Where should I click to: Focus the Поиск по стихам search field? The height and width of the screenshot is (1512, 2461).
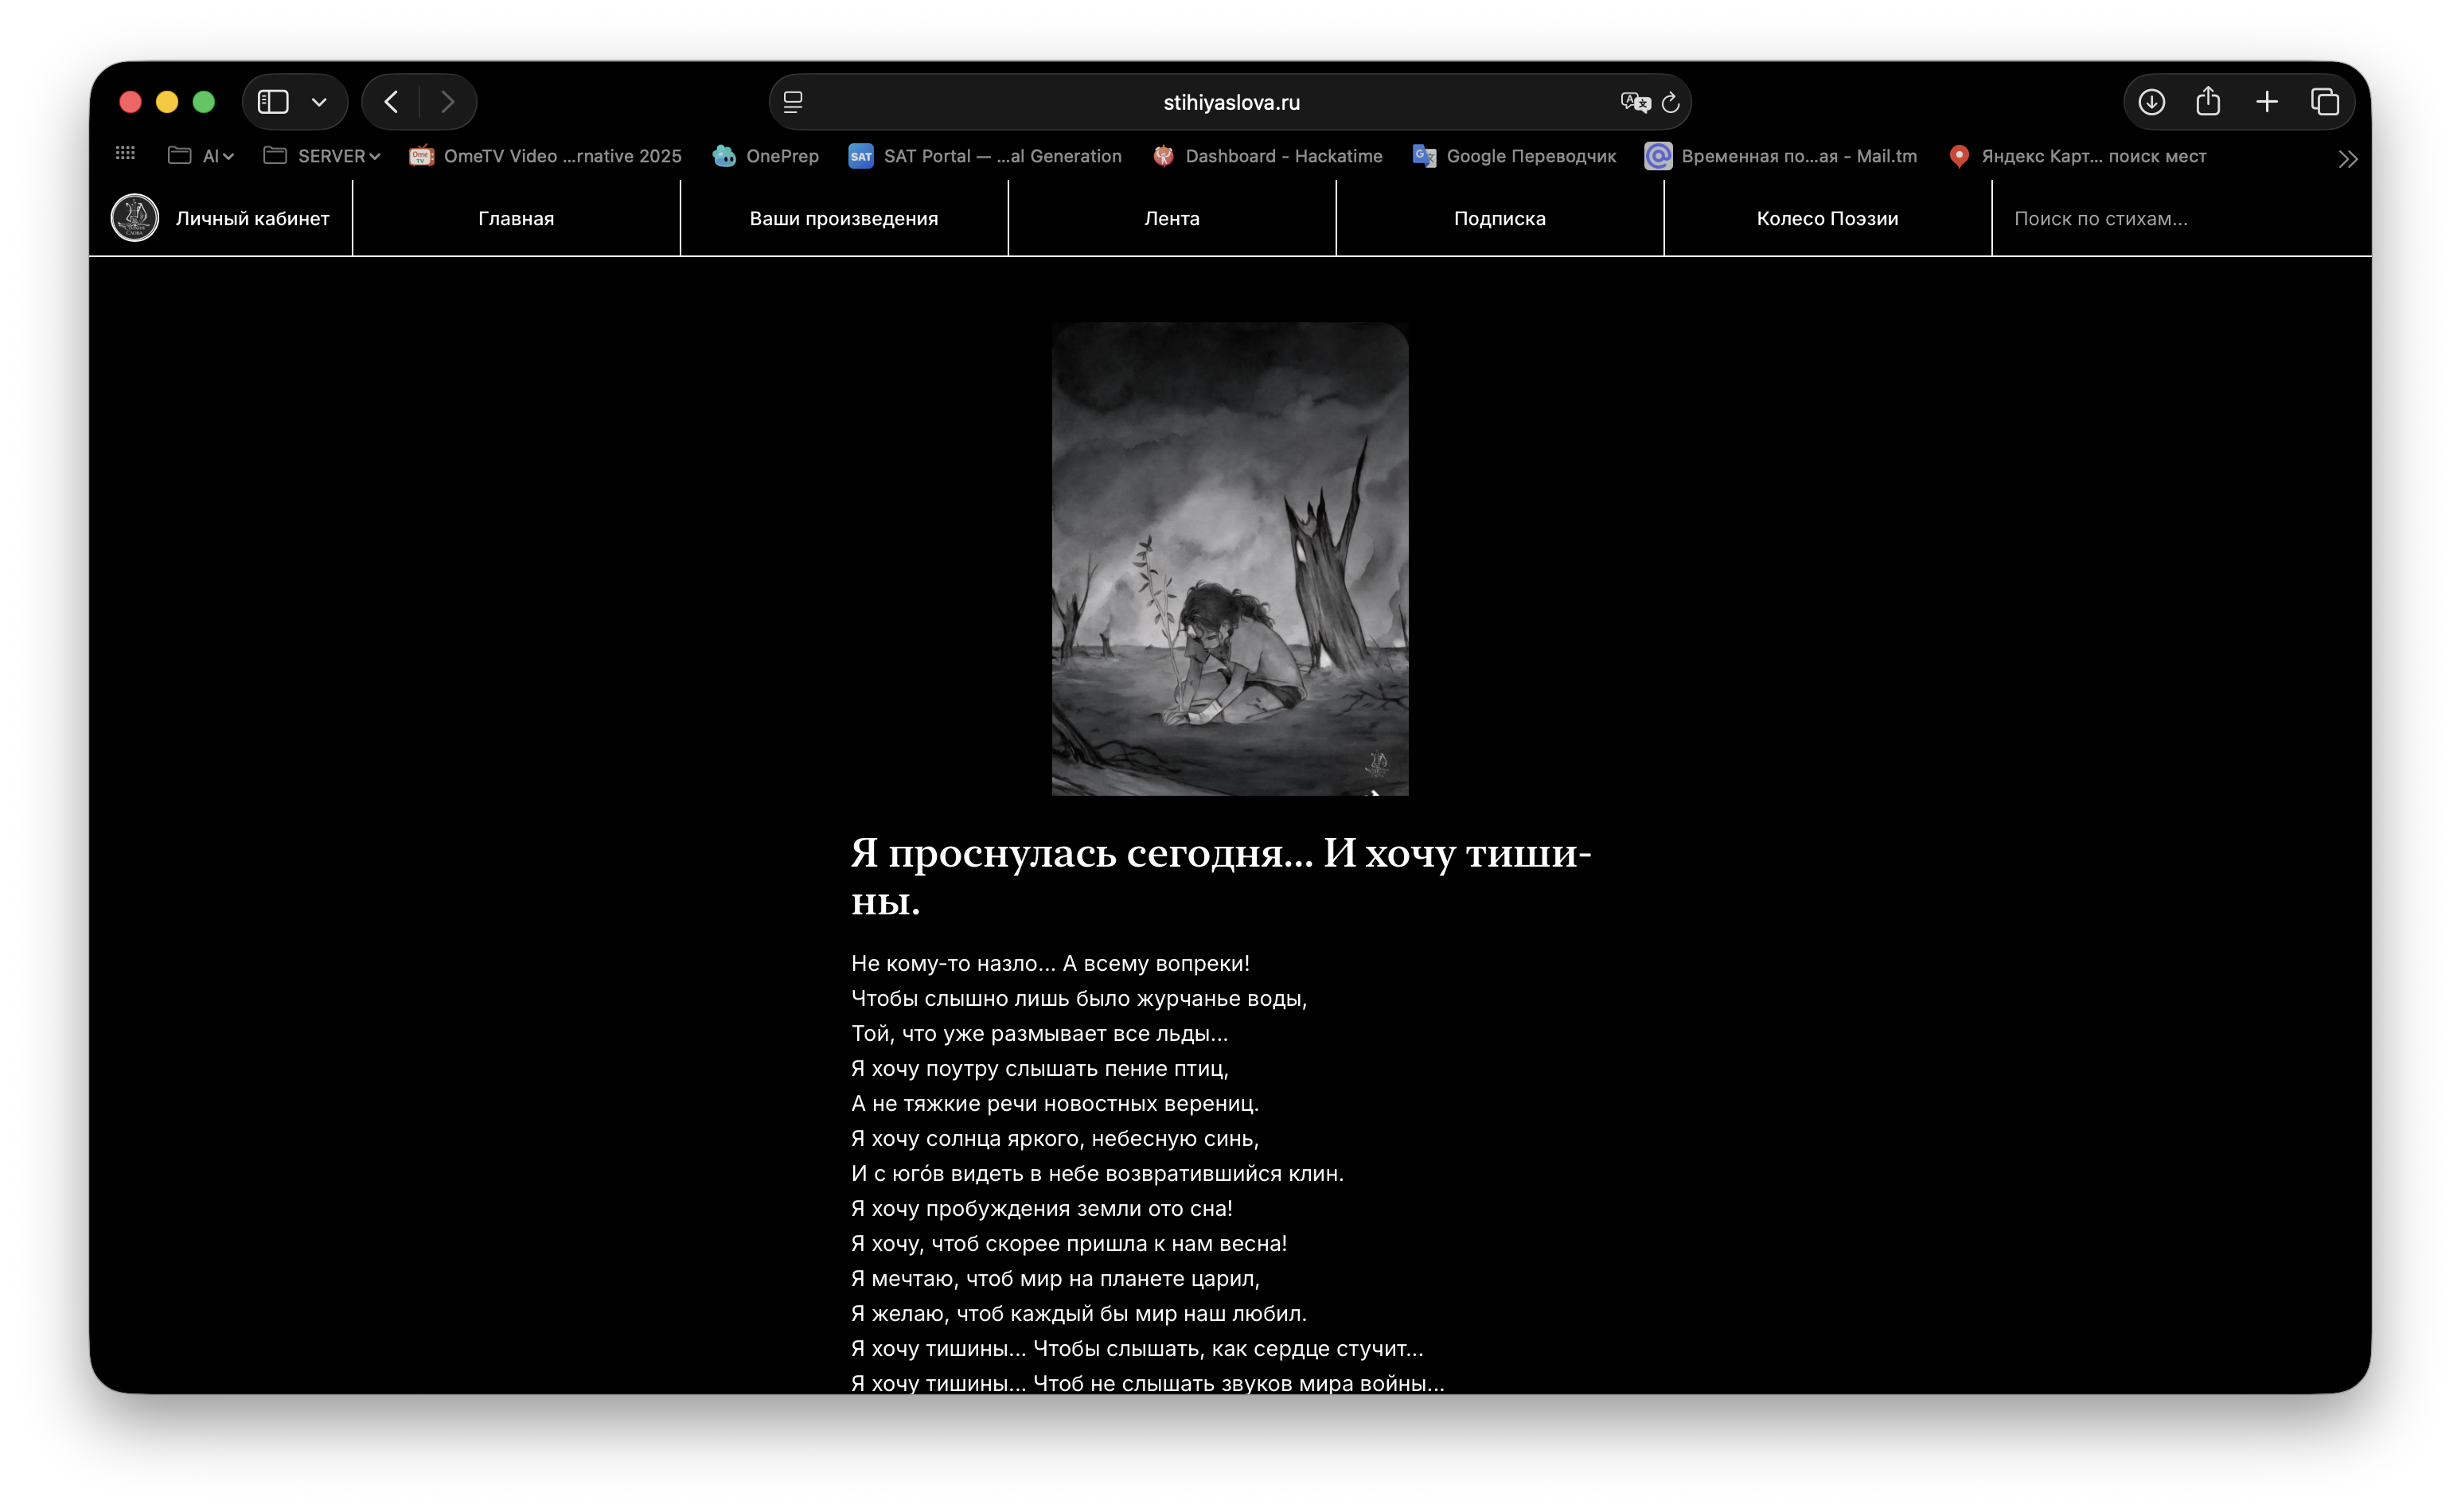click(x=2180, y=218)
